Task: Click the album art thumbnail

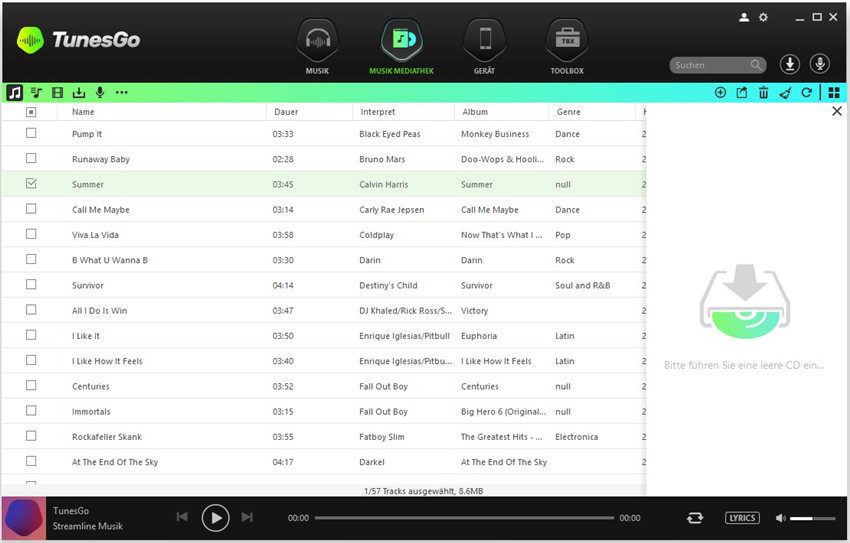Action: coord(24,519)
